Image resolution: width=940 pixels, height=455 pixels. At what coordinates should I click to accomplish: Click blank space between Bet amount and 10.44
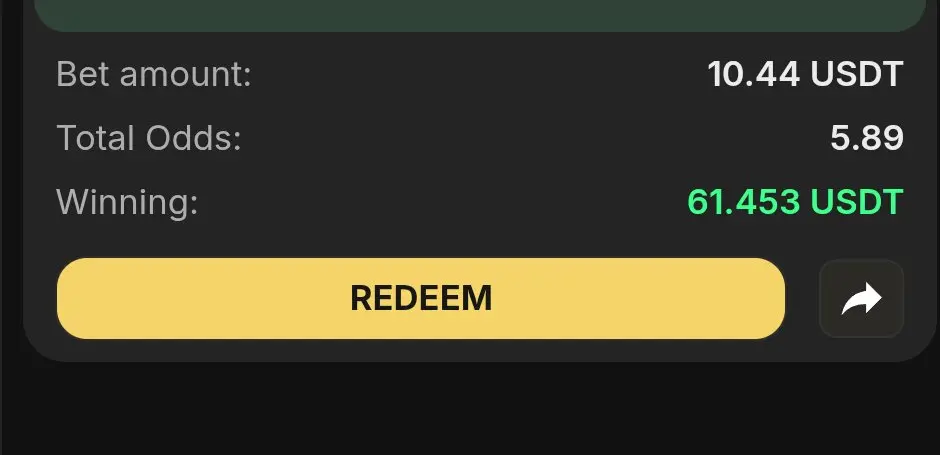[x=480, y=75]
